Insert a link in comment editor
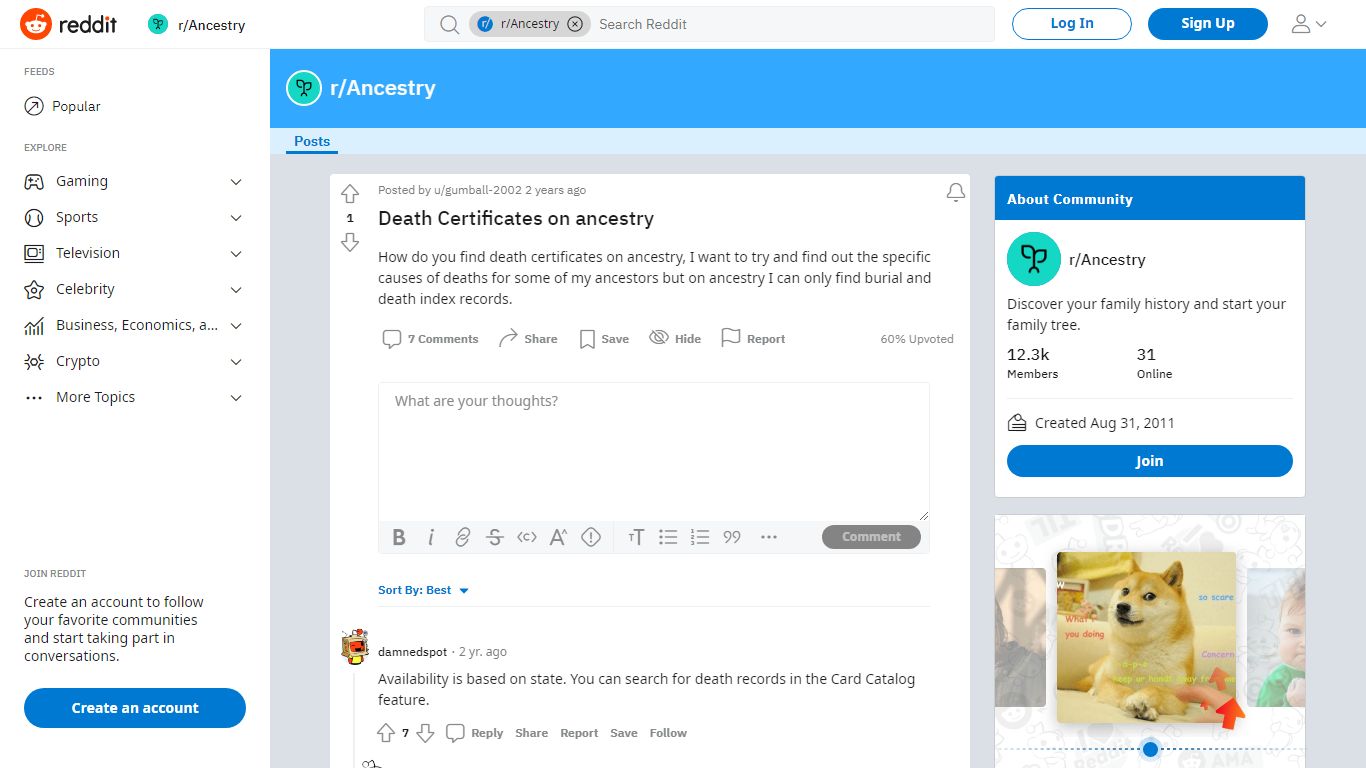 [463, 537]
